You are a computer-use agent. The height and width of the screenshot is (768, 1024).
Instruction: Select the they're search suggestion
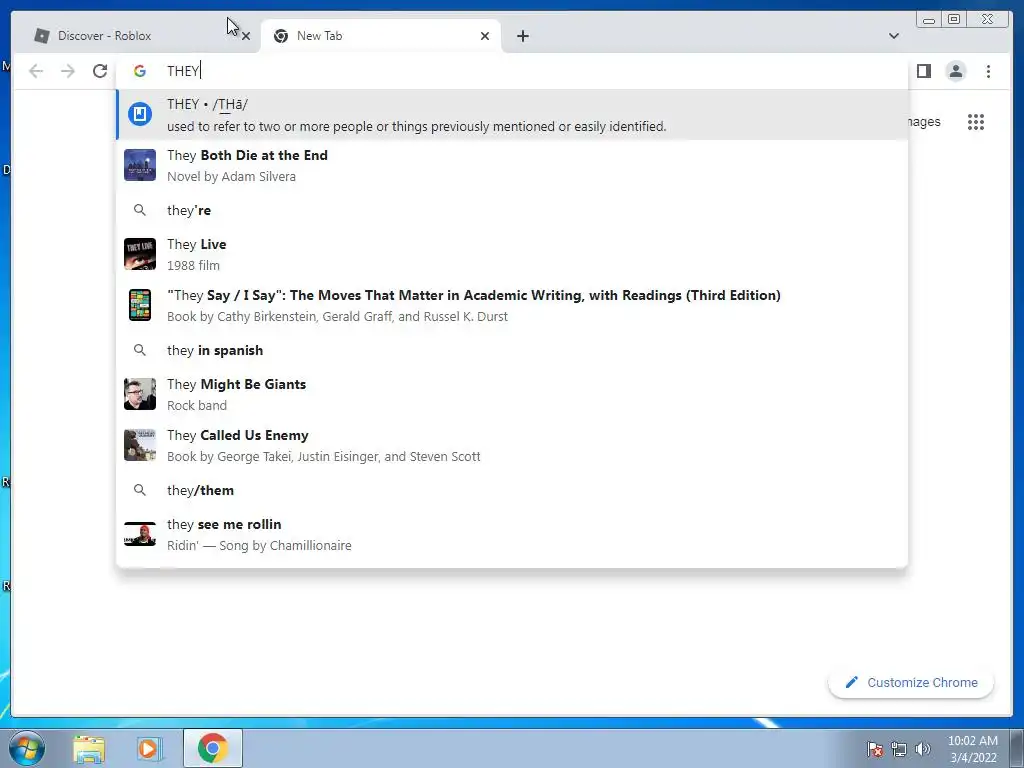[512, 210]
